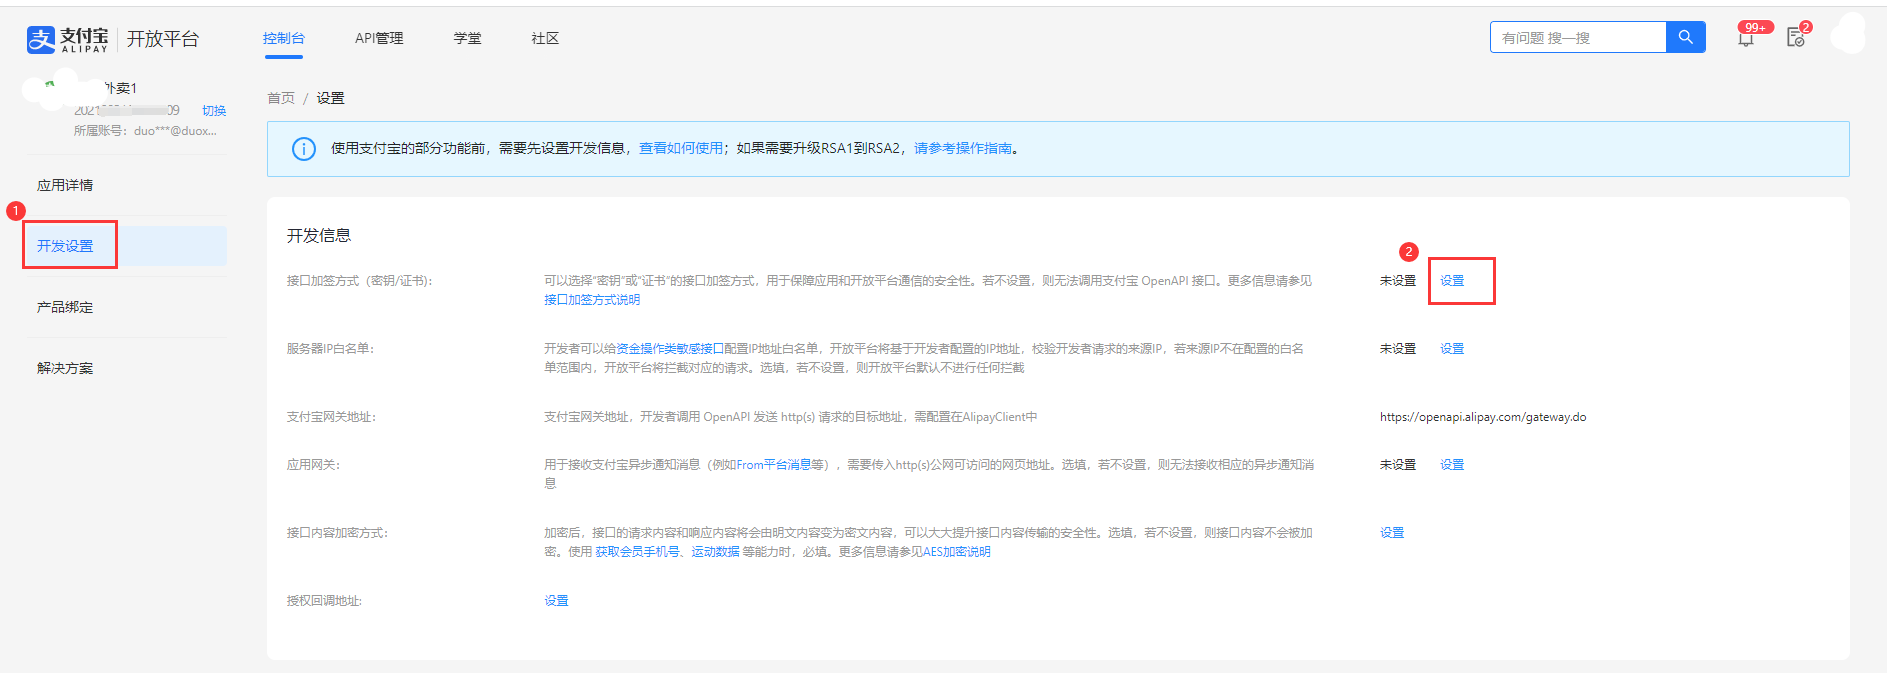Viewport: 1887px width, 673px height.
Task: Click the blue search magnifier button
Action: pos(1685,37)
